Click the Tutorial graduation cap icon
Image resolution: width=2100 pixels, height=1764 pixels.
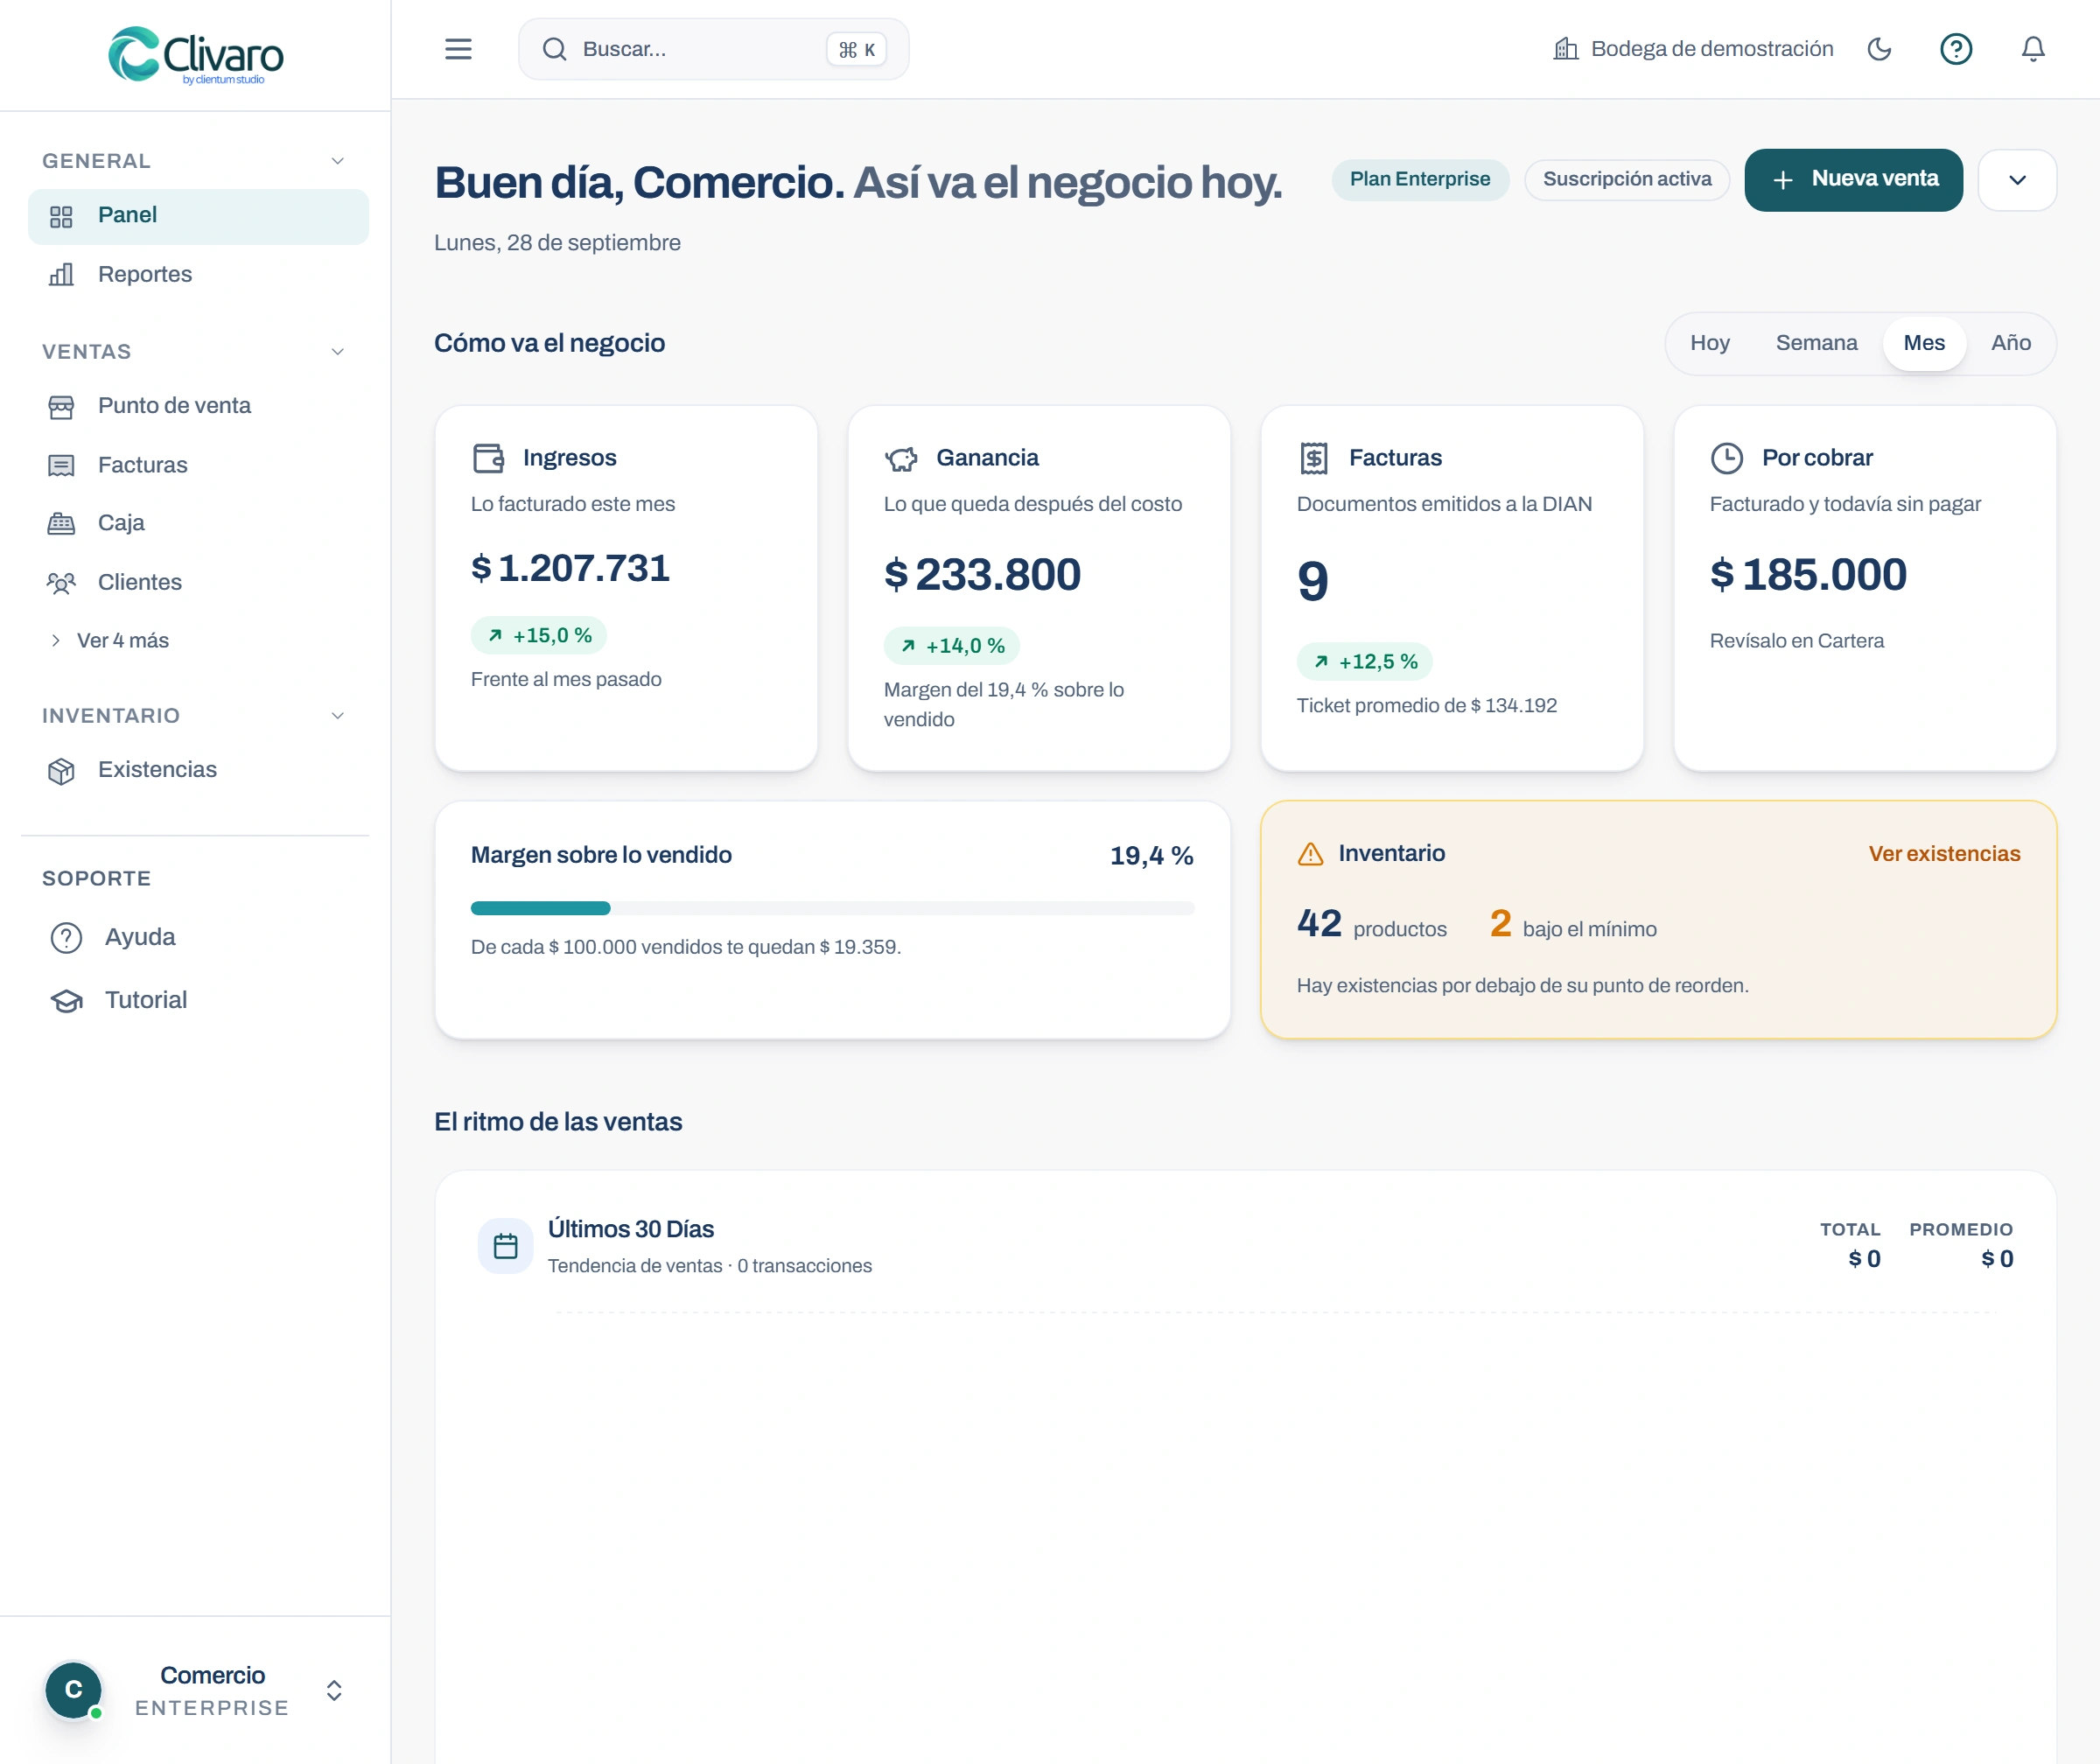[x=67, y=1000]
